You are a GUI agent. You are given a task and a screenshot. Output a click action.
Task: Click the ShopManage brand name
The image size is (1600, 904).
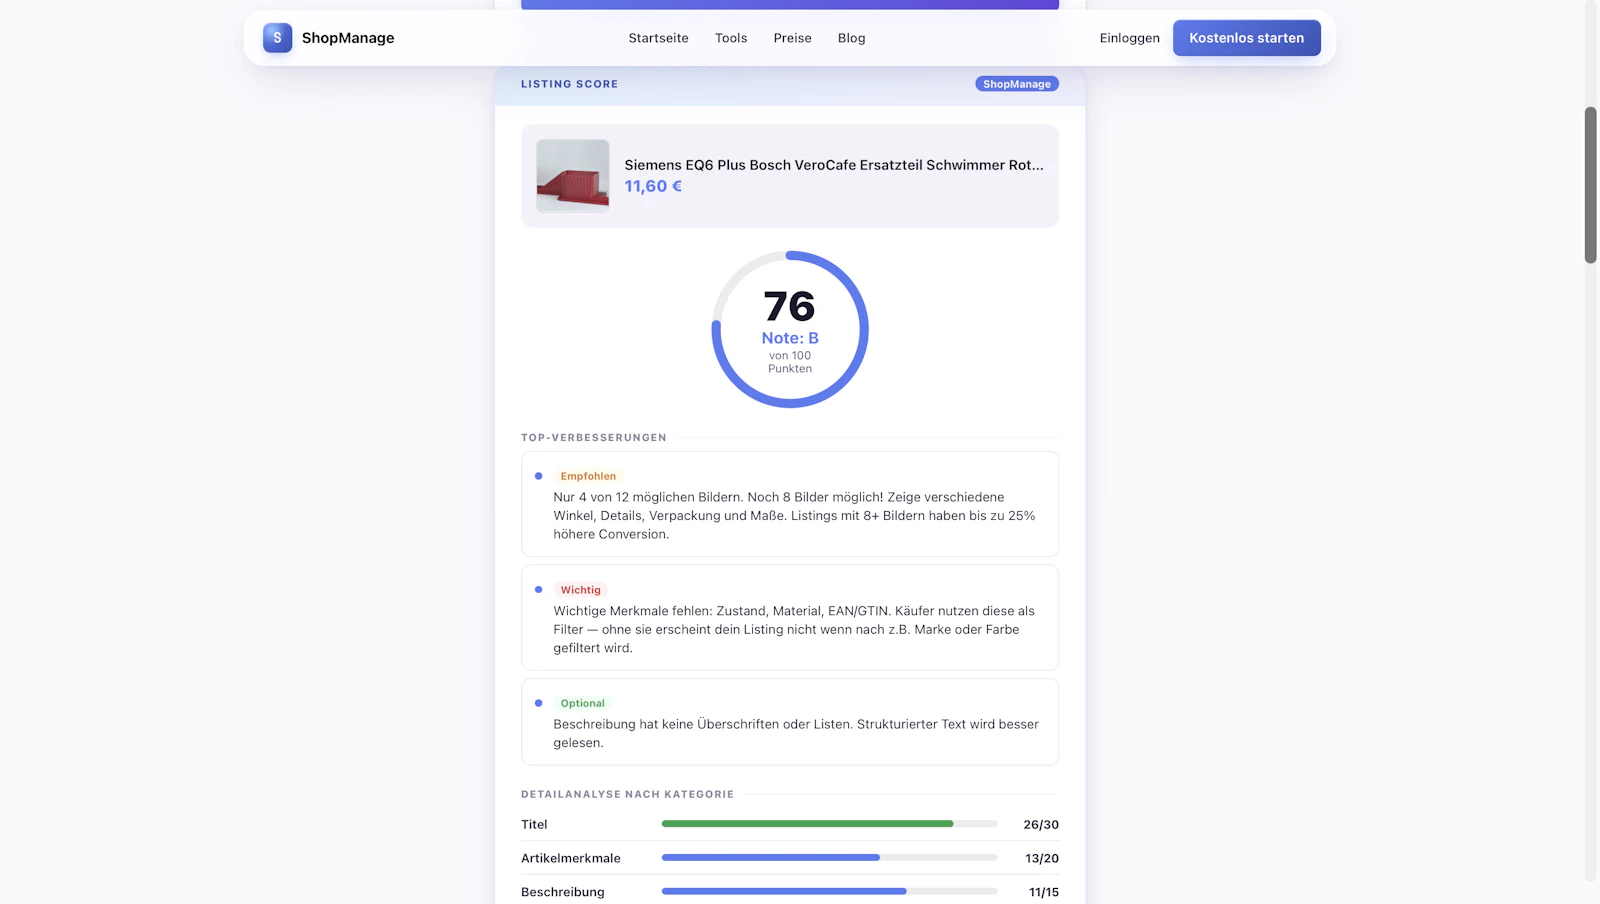[348, 38]
